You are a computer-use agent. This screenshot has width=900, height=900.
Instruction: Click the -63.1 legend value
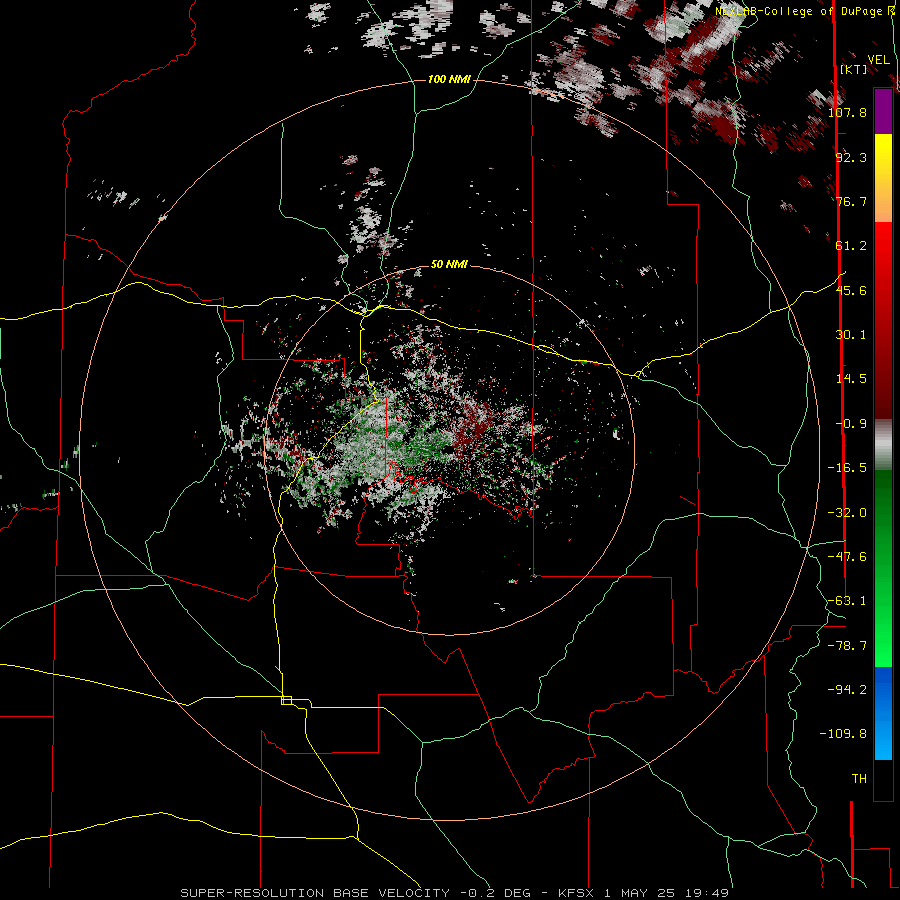pos(847,601)
